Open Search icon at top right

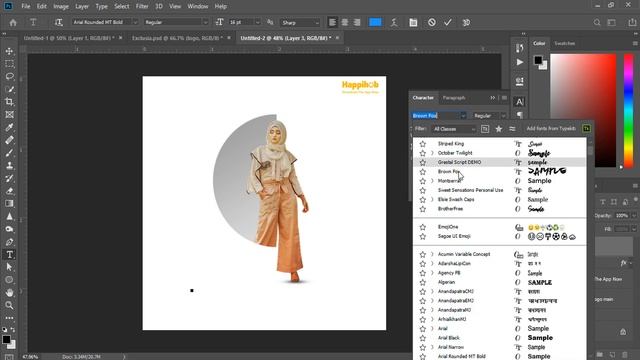click(597, 22)
